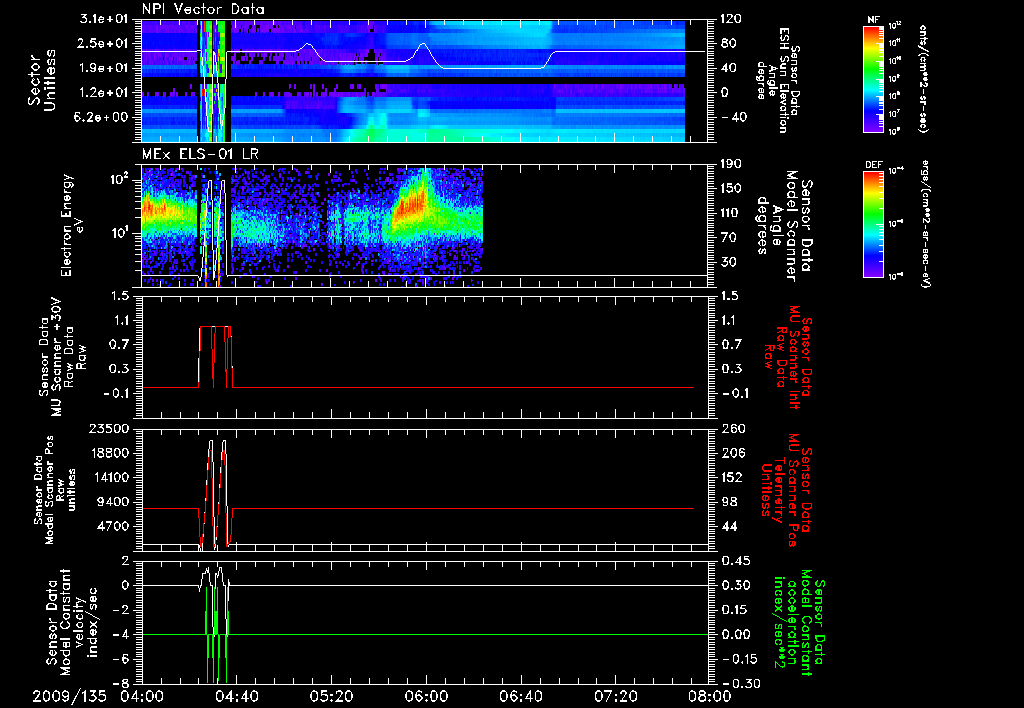Image resolution: width=1024 pixels, height=708 pixels.
Task: Click the '206' telemetry tick value
Action: [731, 453]
